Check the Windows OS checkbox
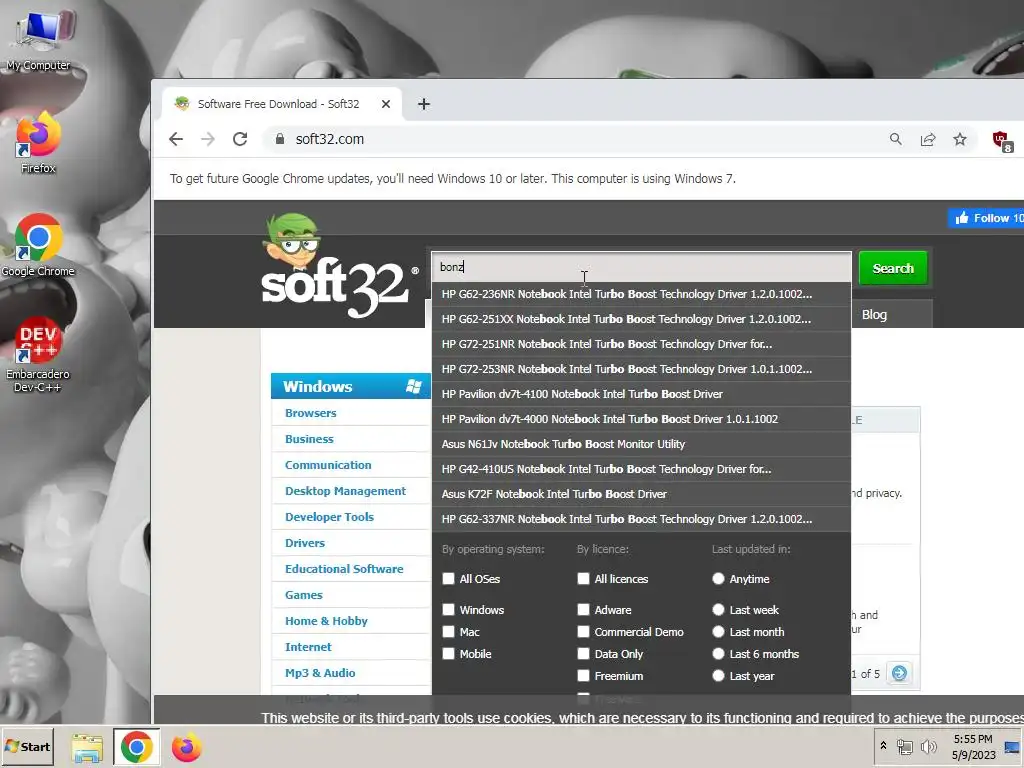1024x768 pixels. 449,609
